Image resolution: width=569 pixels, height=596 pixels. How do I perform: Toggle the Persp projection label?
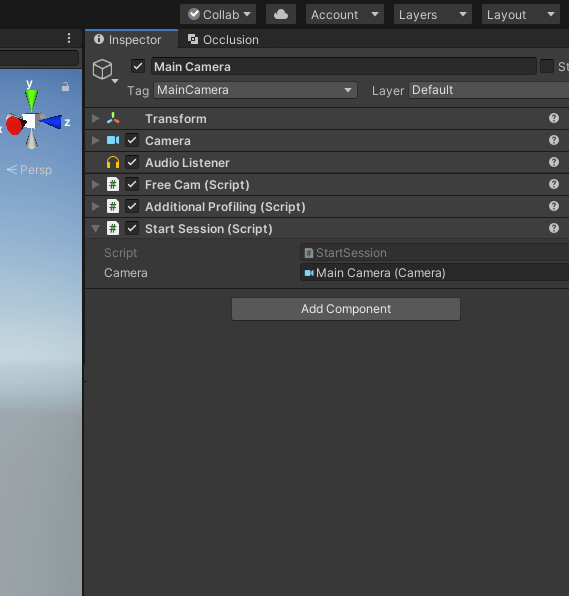[30, 170]
